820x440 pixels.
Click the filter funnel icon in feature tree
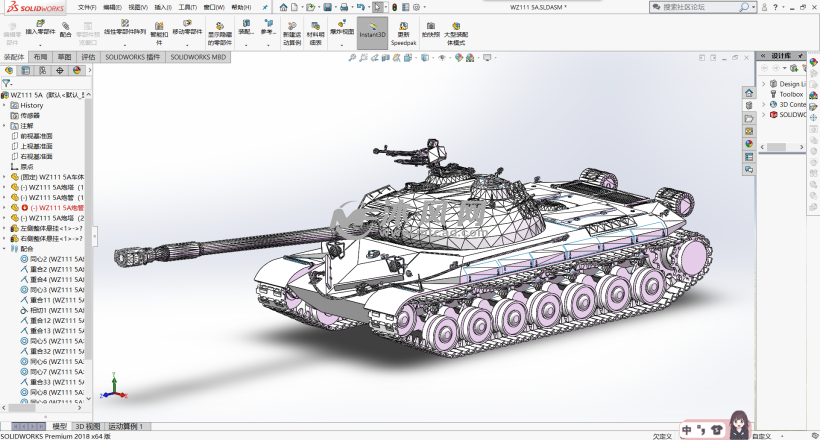[7, 83]
